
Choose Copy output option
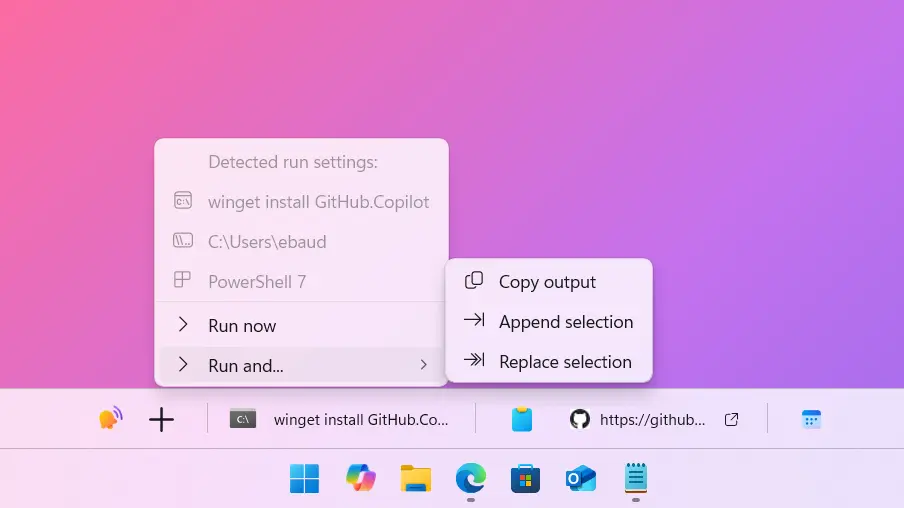point(549,282)
